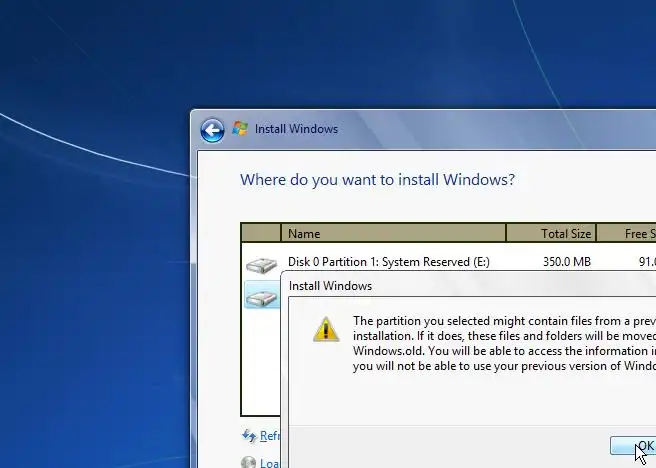This screenshot has width=656, height=468.
Task: Click the Refresh arrows icon
Action: [x=249, y=436]
